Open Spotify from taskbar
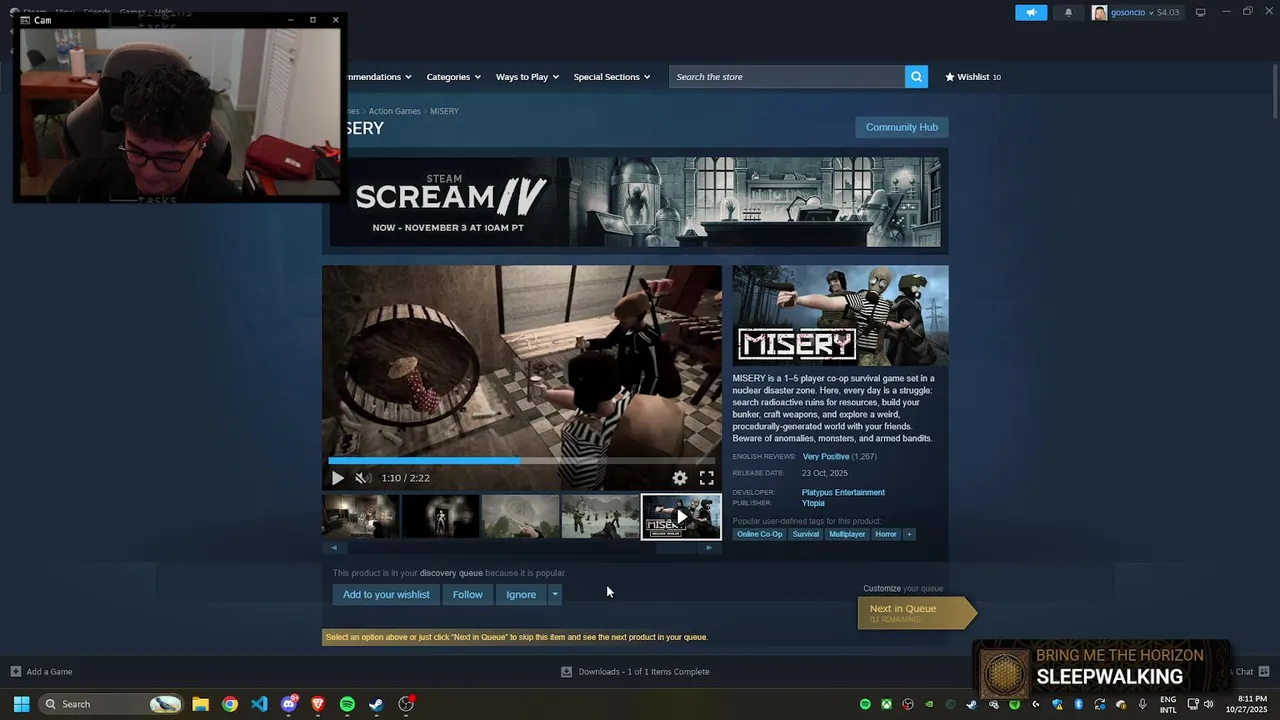1280x720 pixels. (x=347, y=704)
